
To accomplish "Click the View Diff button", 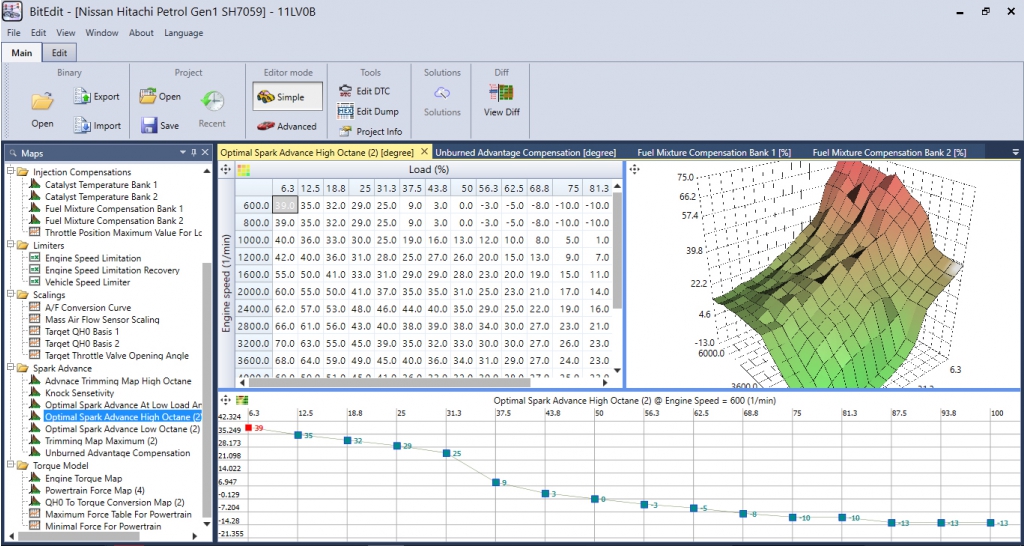I will (x=502, y=102).
